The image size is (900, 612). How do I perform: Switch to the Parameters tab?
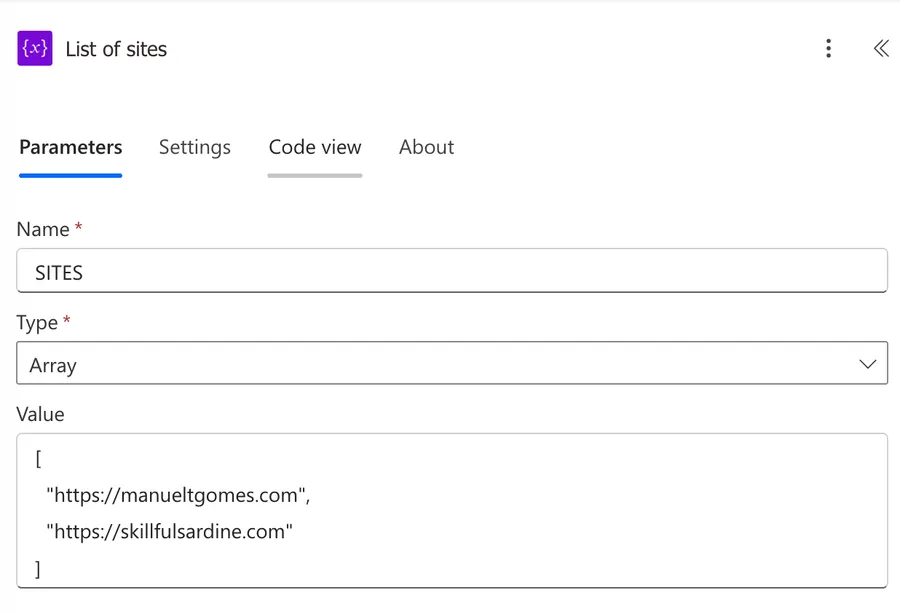tap(70, 147)
